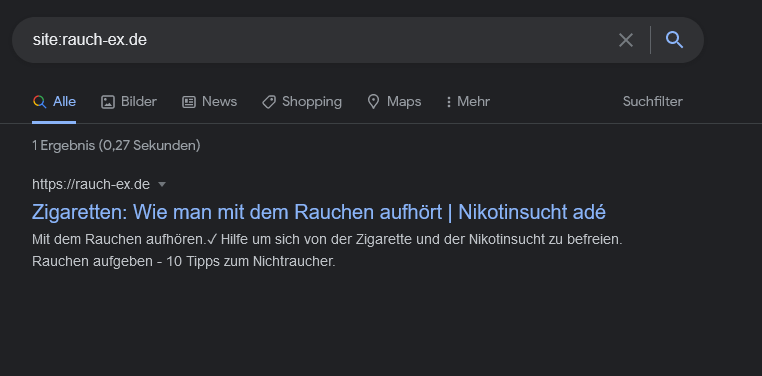762x376 pixels.
Task: Click the News newspaper icon
Action: [189, 102]
